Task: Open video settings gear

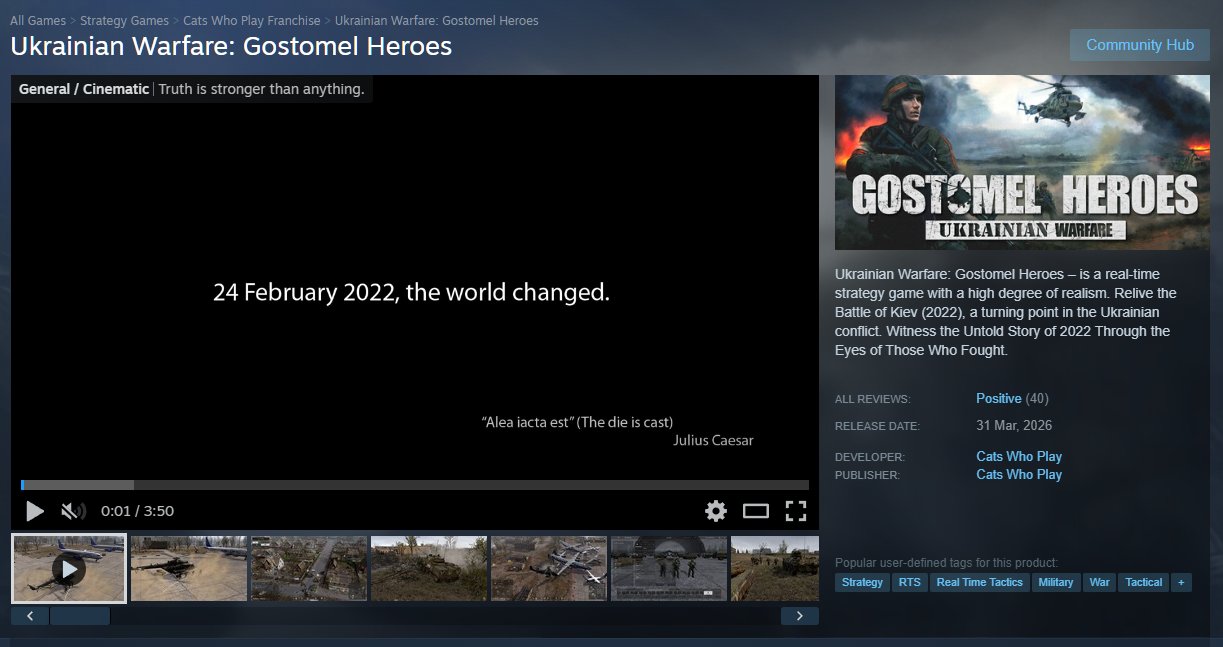Action: pyautogui.click(x=716, y=511)
